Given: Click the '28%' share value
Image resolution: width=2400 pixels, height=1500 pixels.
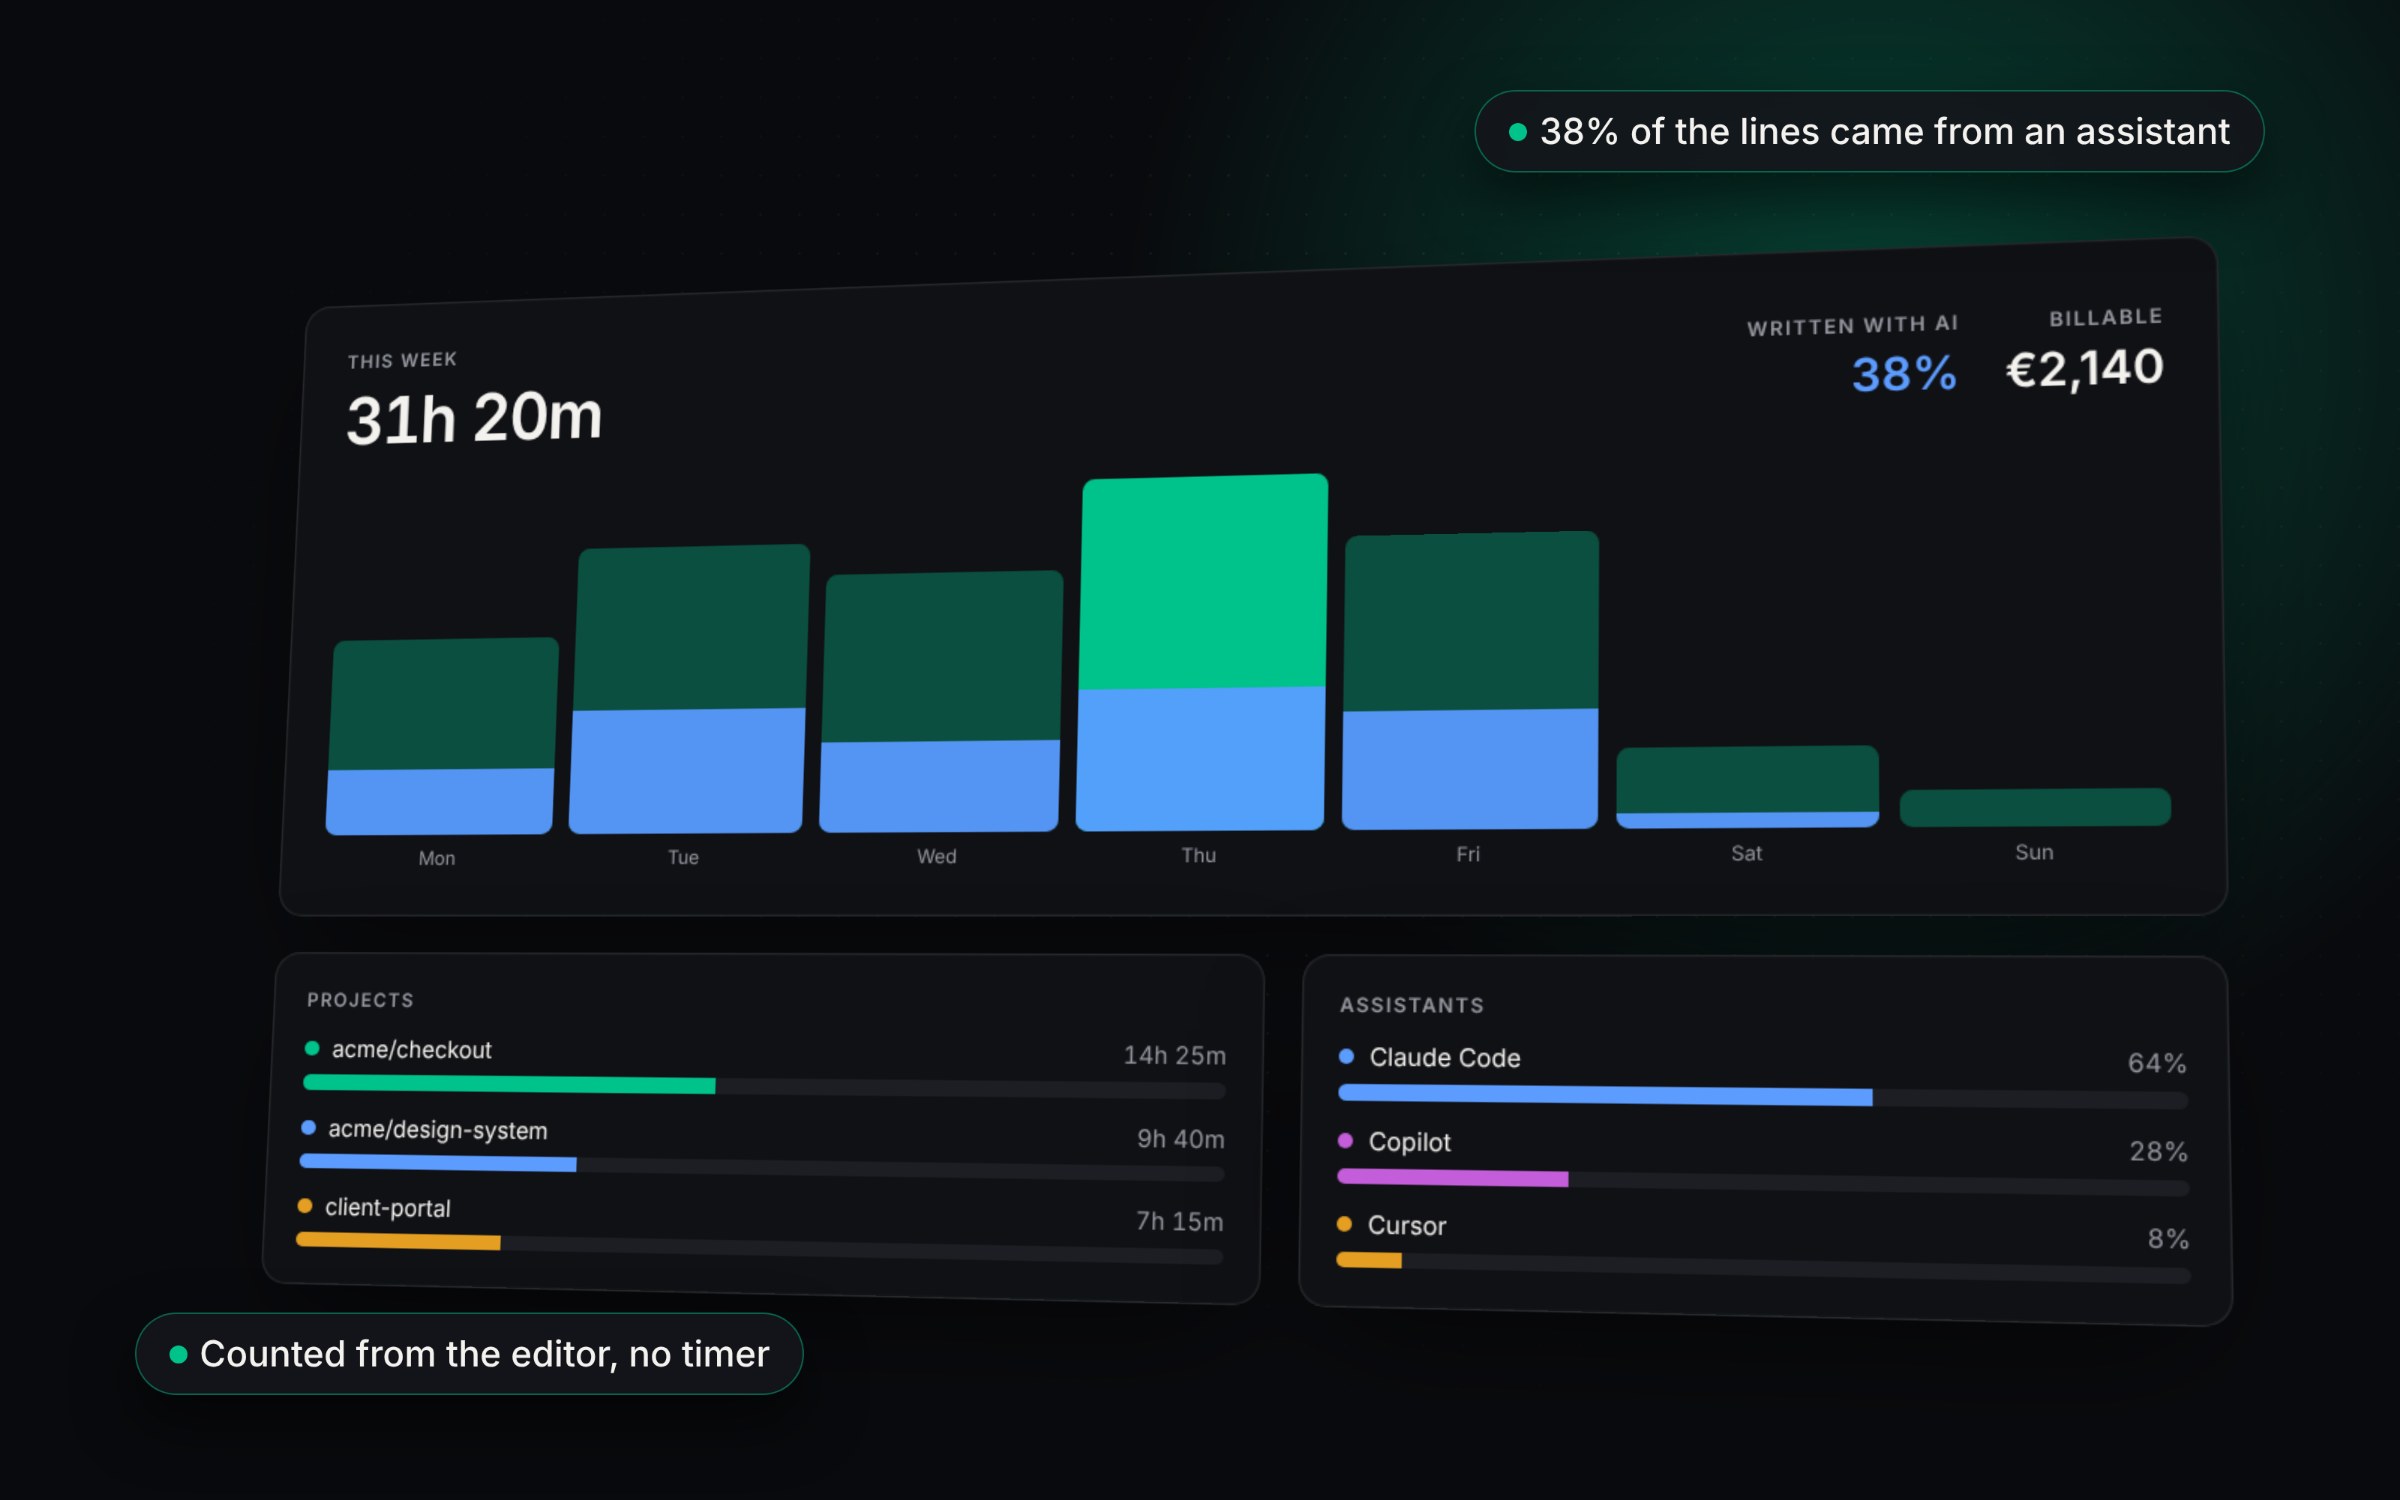Looking at the screenshot, I should [x=2159, y=1152].
